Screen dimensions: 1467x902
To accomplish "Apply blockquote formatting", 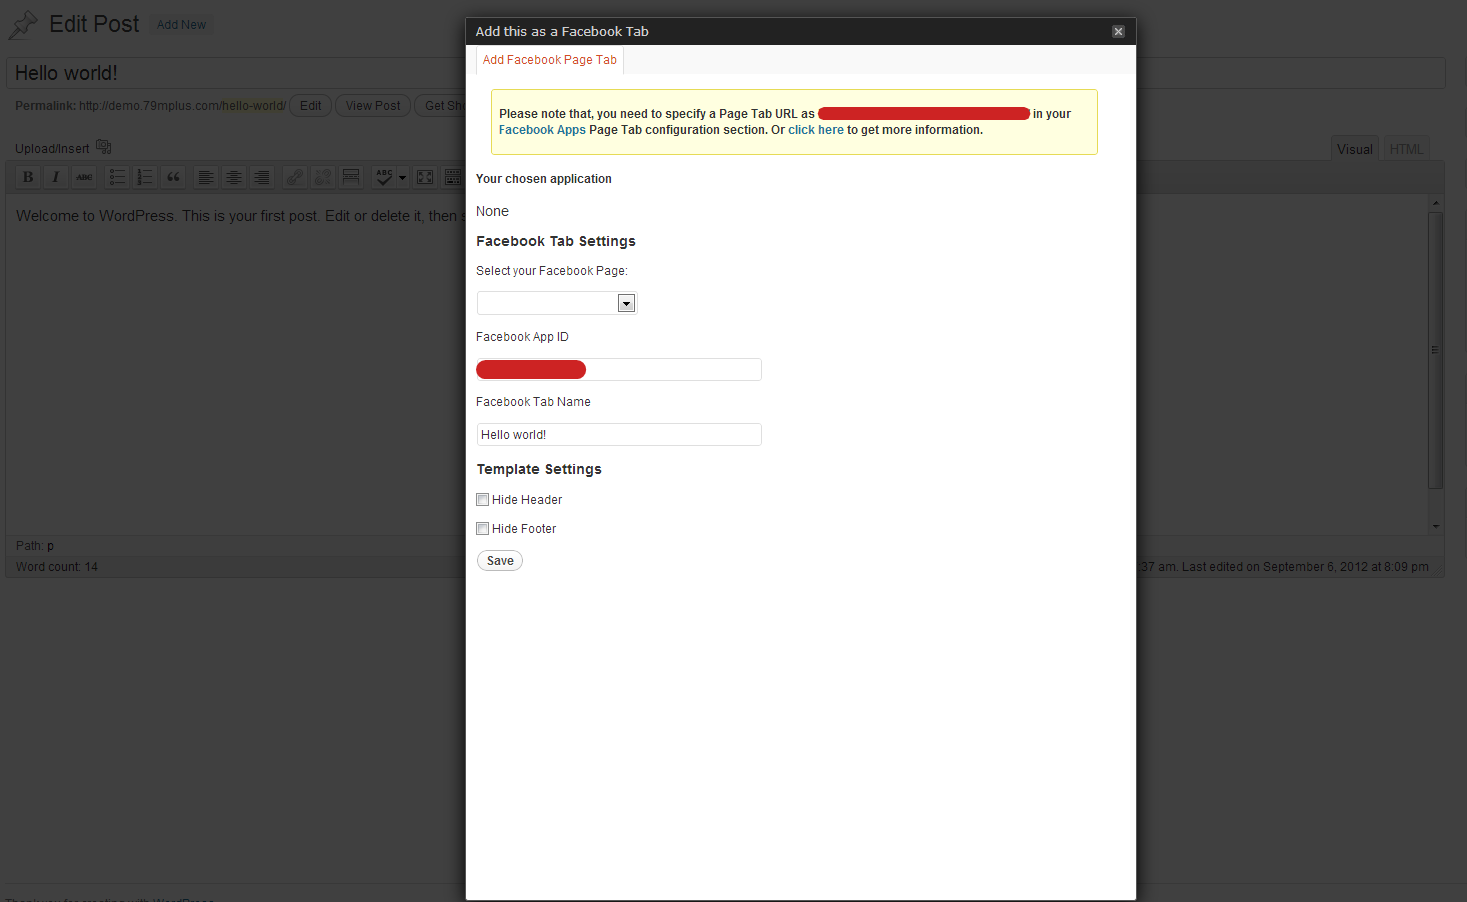I will [x=173, y=177].
